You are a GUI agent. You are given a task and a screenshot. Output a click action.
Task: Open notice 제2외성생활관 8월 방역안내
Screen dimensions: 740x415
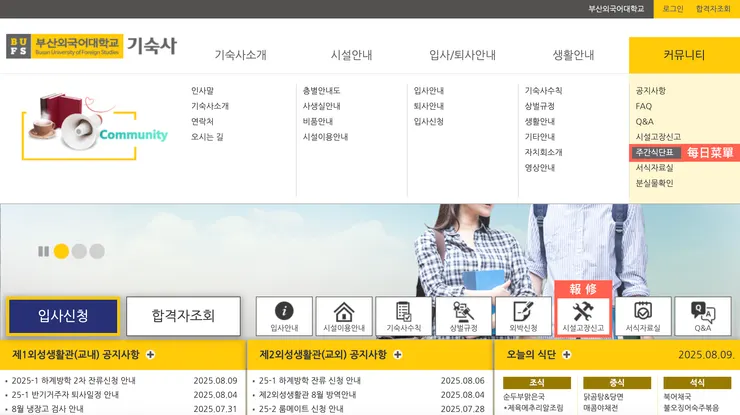[x=307, y=395]
